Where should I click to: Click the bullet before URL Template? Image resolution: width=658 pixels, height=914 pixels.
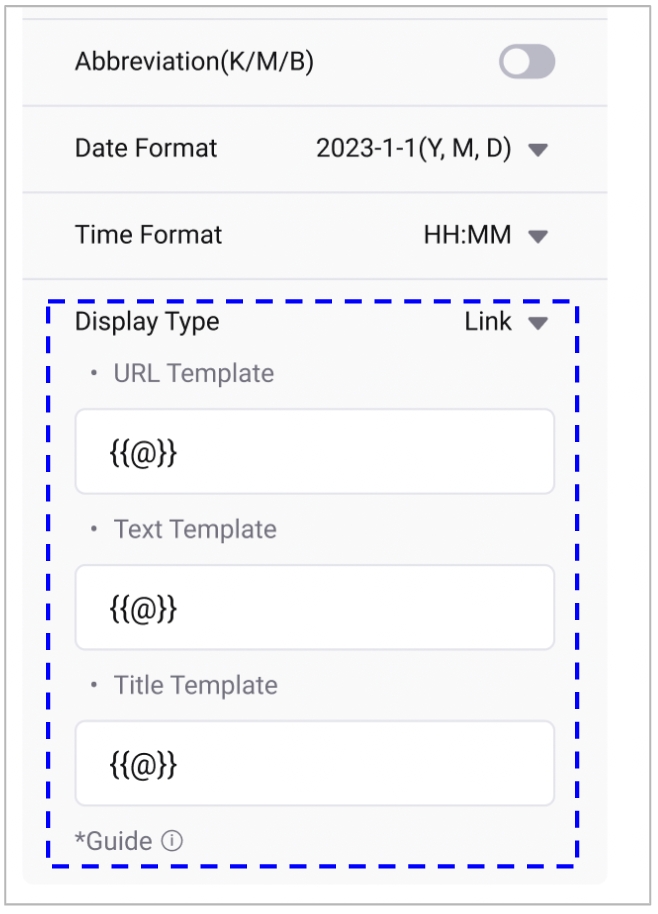pos(94,374)
